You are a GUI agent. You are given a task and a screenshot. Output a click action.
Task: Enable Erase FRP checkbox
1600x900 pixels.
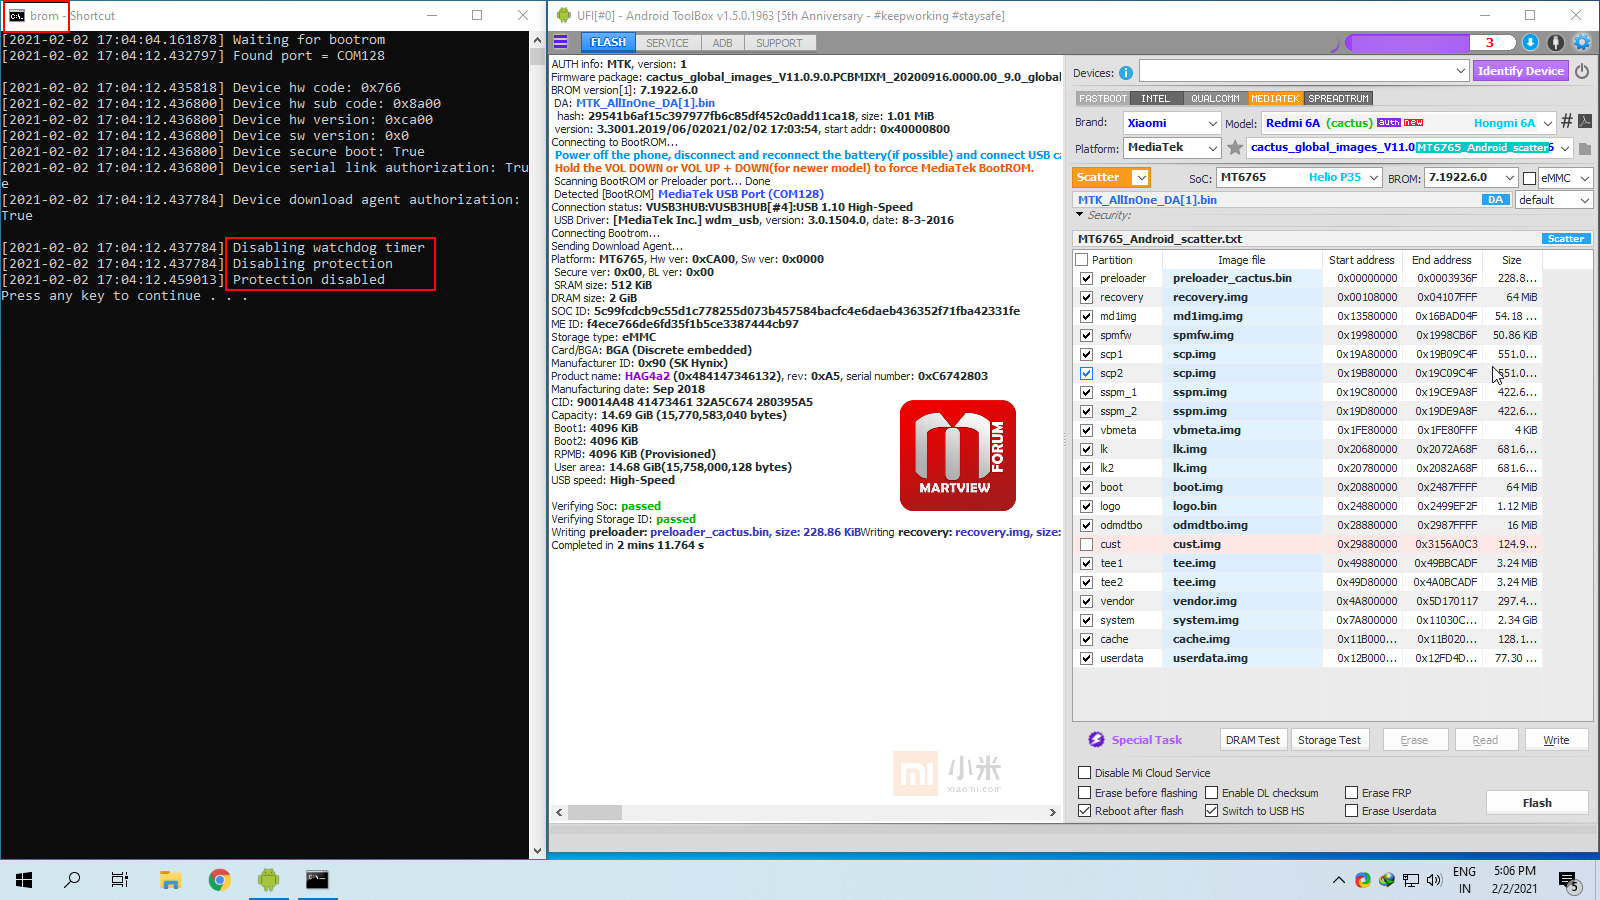coord(1352,793)
